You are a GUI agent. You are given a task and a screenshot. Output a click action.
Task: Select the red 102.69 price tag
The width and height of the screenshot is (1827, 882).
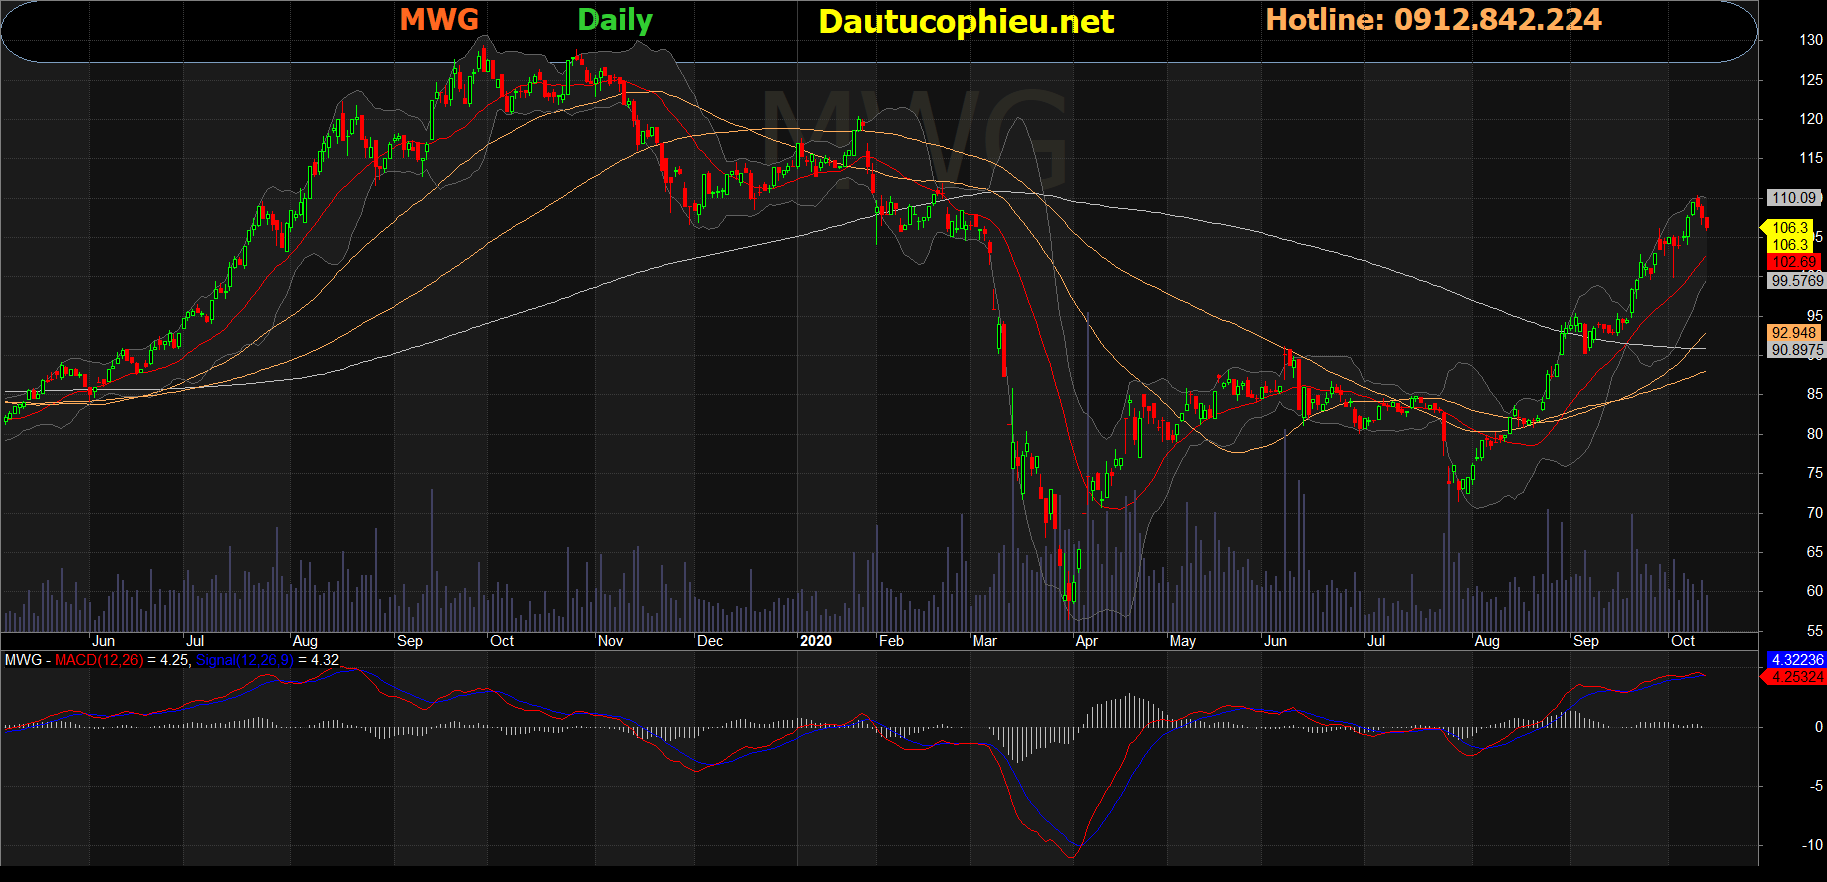[x=1793, y=262]
